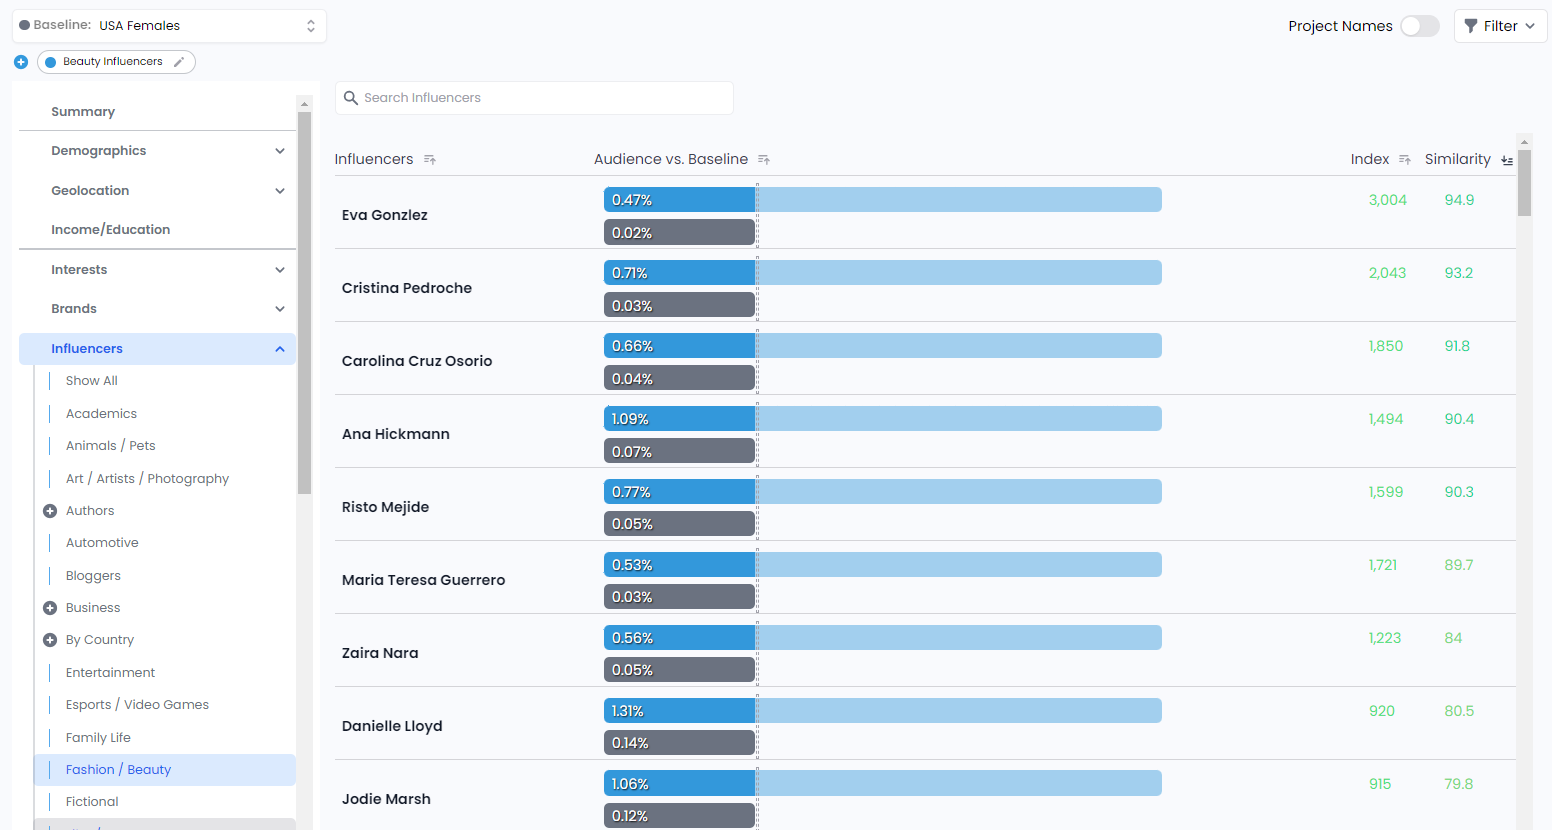Click the Index column sort icon

pos(1405,160)
